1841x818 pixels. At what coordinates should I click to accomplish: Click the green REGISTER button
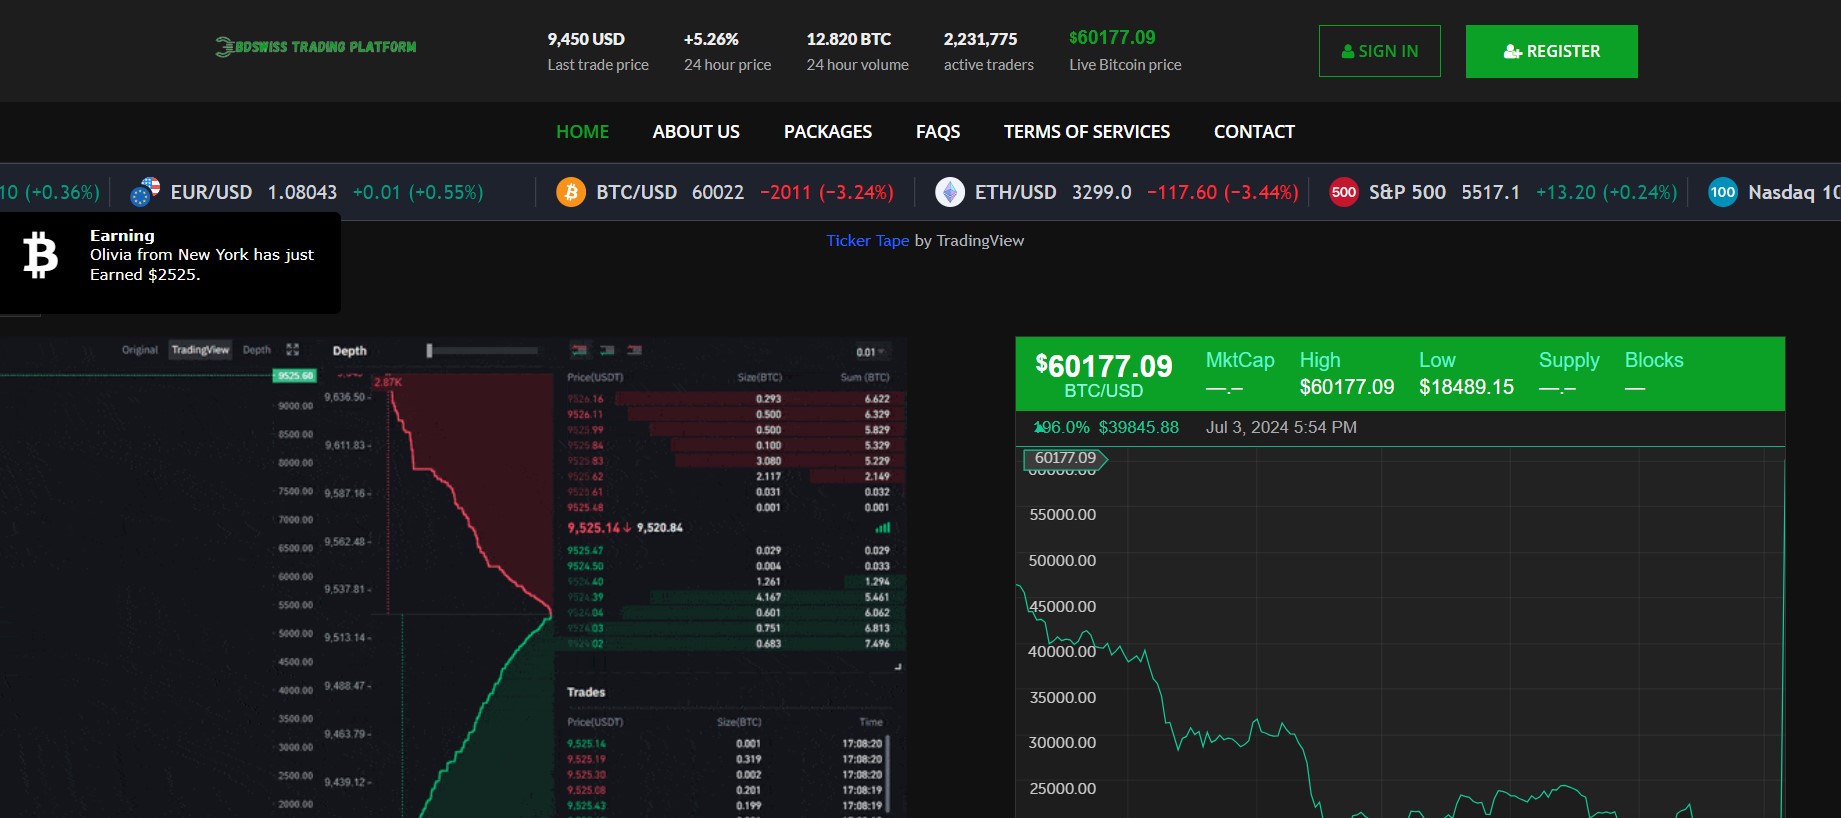point(1551,51)
